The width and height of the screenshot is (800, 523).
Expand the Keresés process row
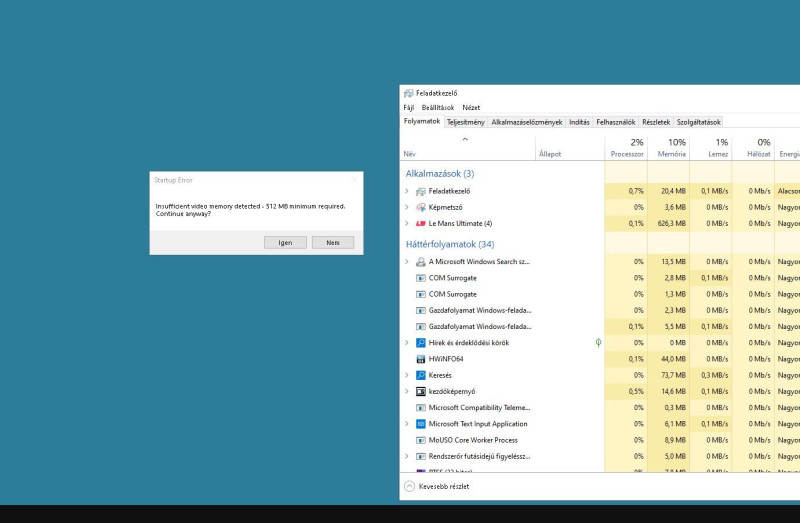click(x=407, y=376)
